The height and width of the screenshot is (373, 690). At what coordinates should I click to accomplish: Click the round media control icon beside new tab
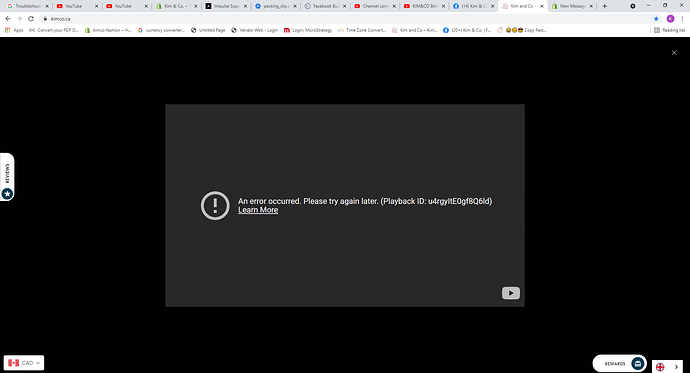632,6
